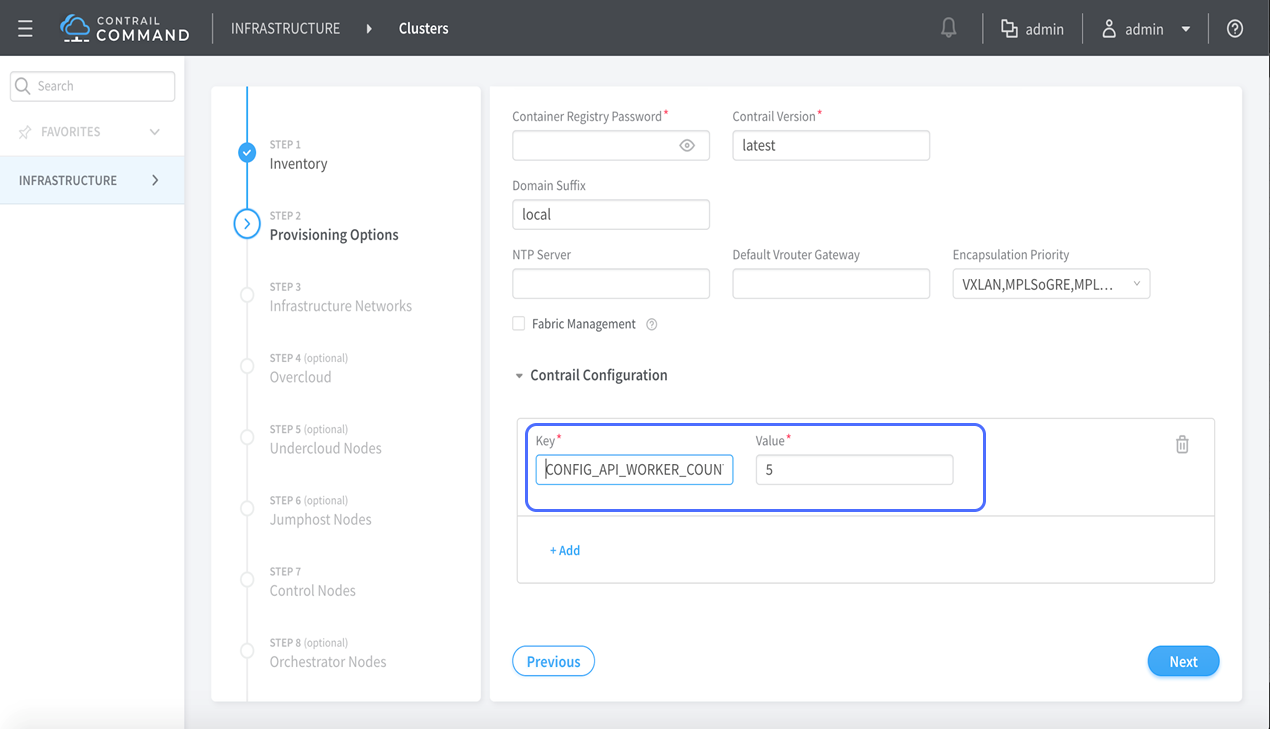Viewport: 1270px width, 729px height.
Task: Delete the key-value row with trash icon
Action: tap(1182, 445)
